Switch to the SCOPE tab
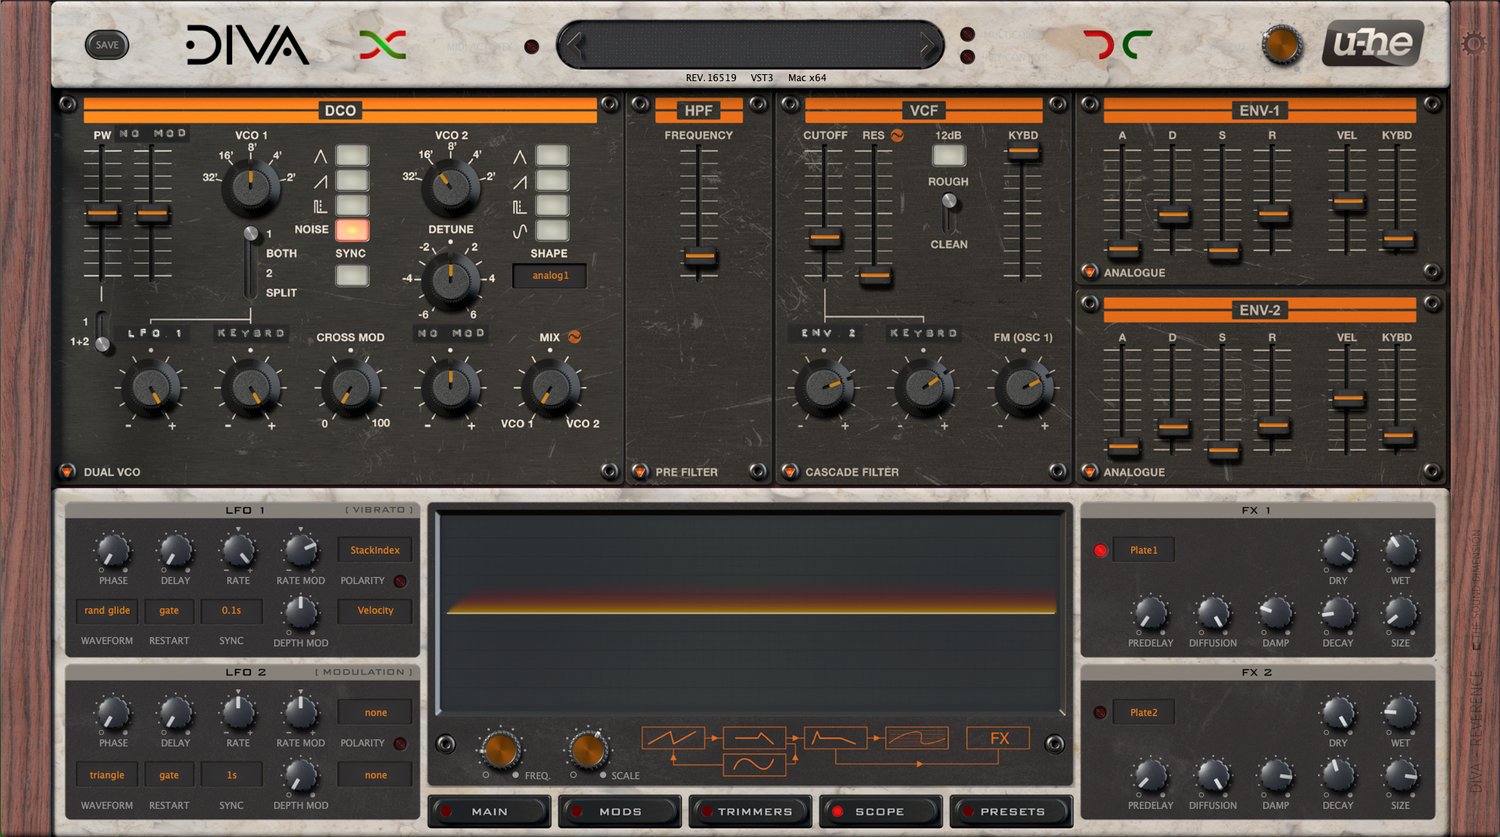 [880, 811]
